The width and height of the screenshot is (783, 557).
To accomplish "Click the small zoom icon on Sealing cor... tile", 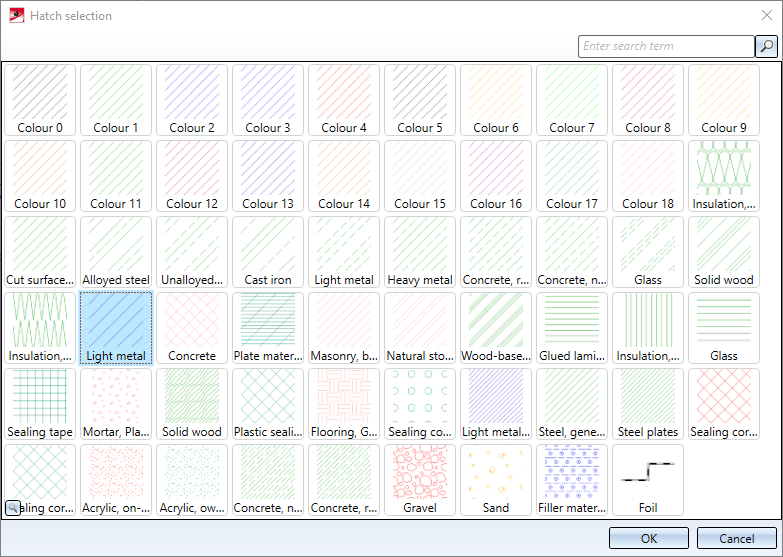I will pos(13,508).
